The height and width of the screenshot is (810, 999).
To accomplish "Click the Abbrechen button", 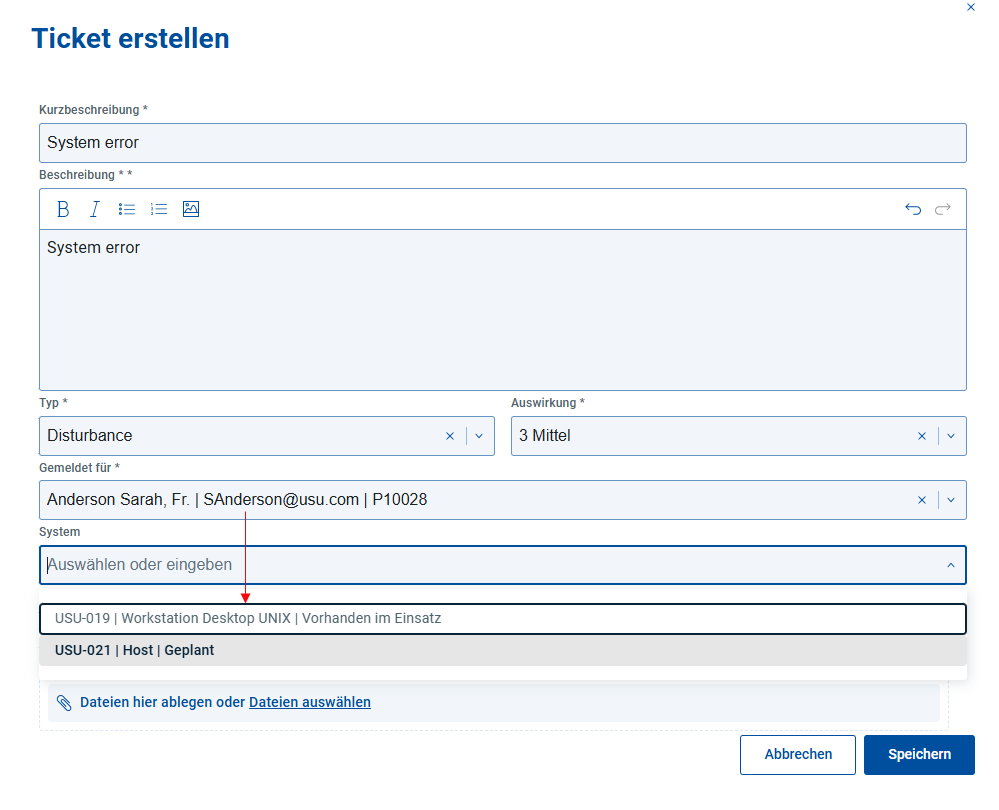I will [x=798, y=755].
